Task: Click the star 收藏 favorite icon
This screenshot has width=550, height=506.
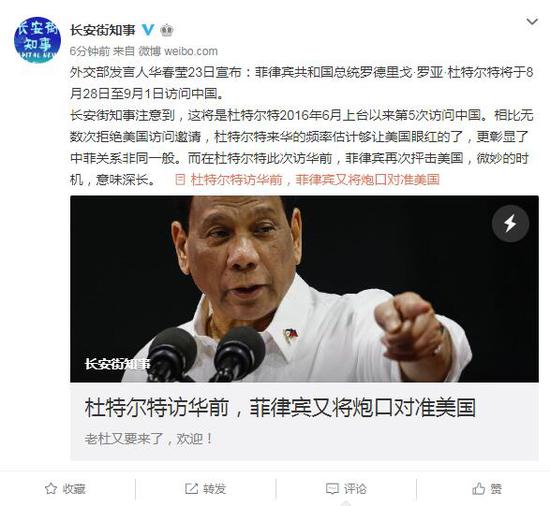Action: click(51, 488)
